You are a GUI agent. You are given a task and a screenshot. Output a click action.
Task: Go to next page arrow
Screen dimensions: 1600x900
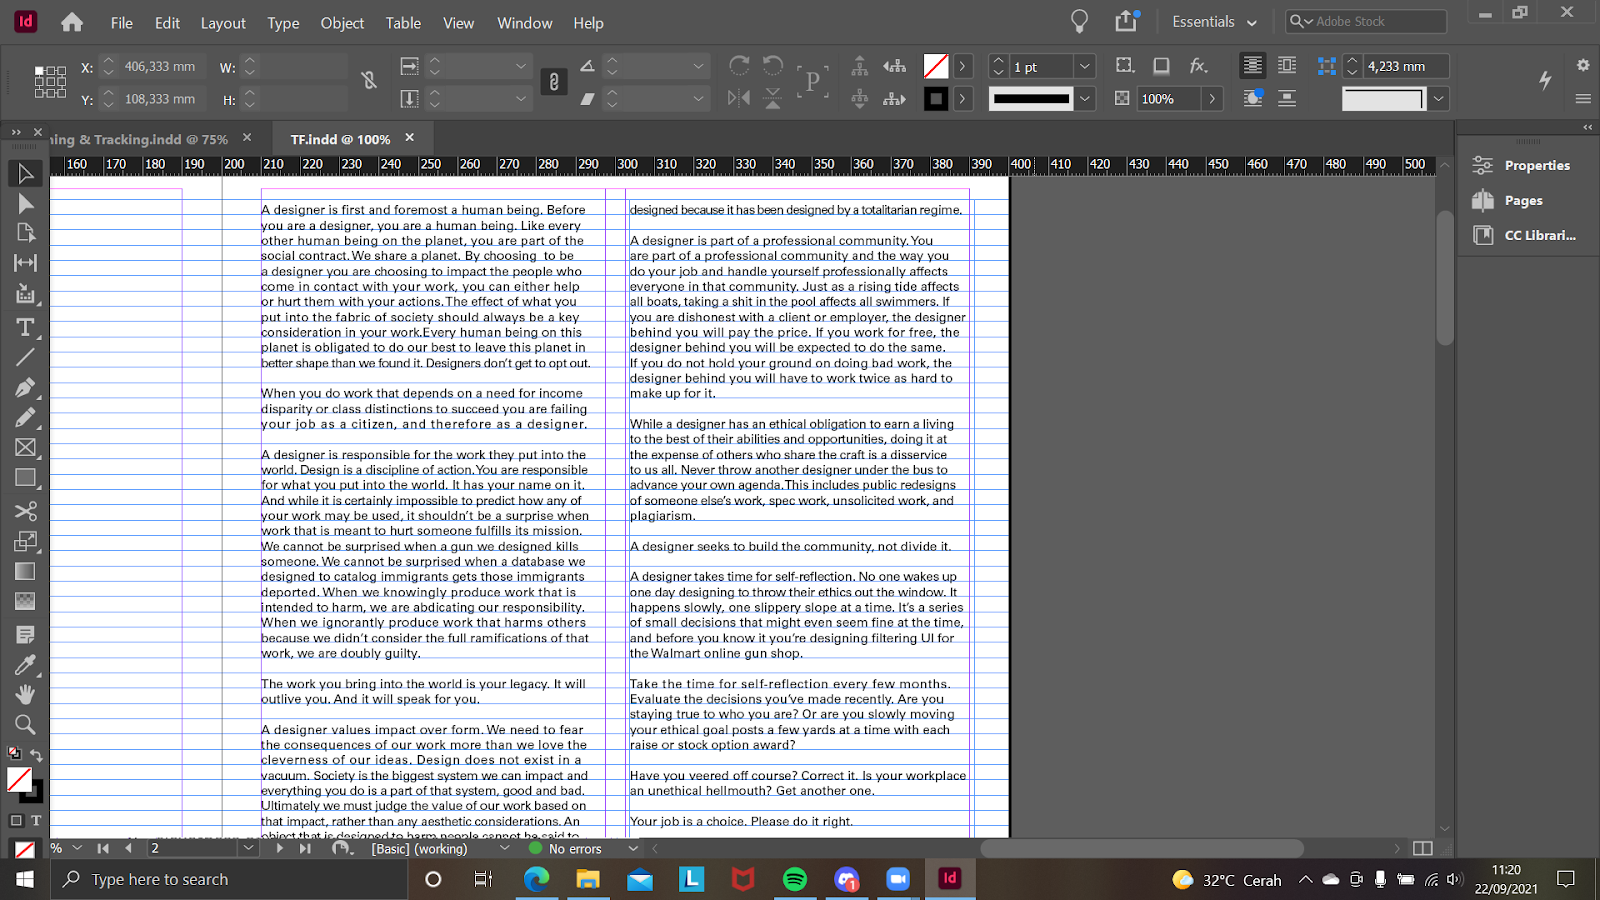pos(279,848)
